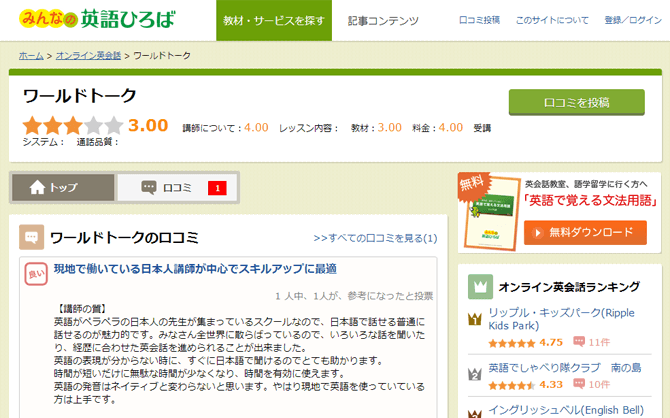Click the 料金：4.00 rating text
Image resolution: width=670 pixels, height=418 pixels.
pyautogui.click(x=438, y=127)
